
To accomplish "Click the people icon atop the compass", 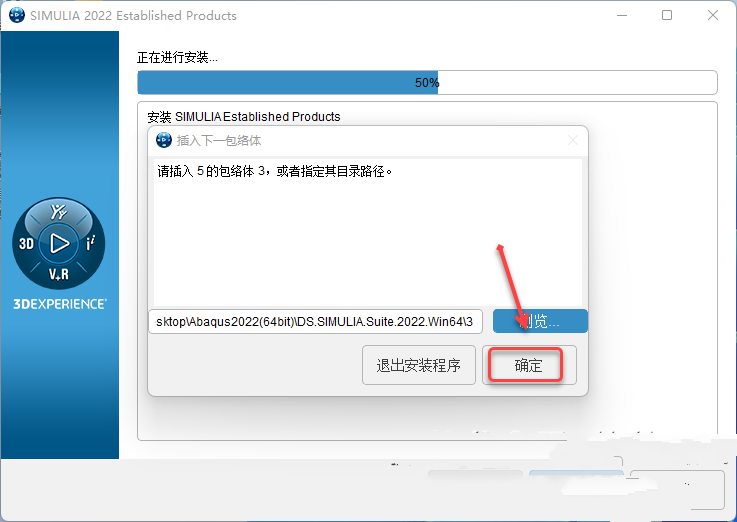I will [x=59, y=212].
